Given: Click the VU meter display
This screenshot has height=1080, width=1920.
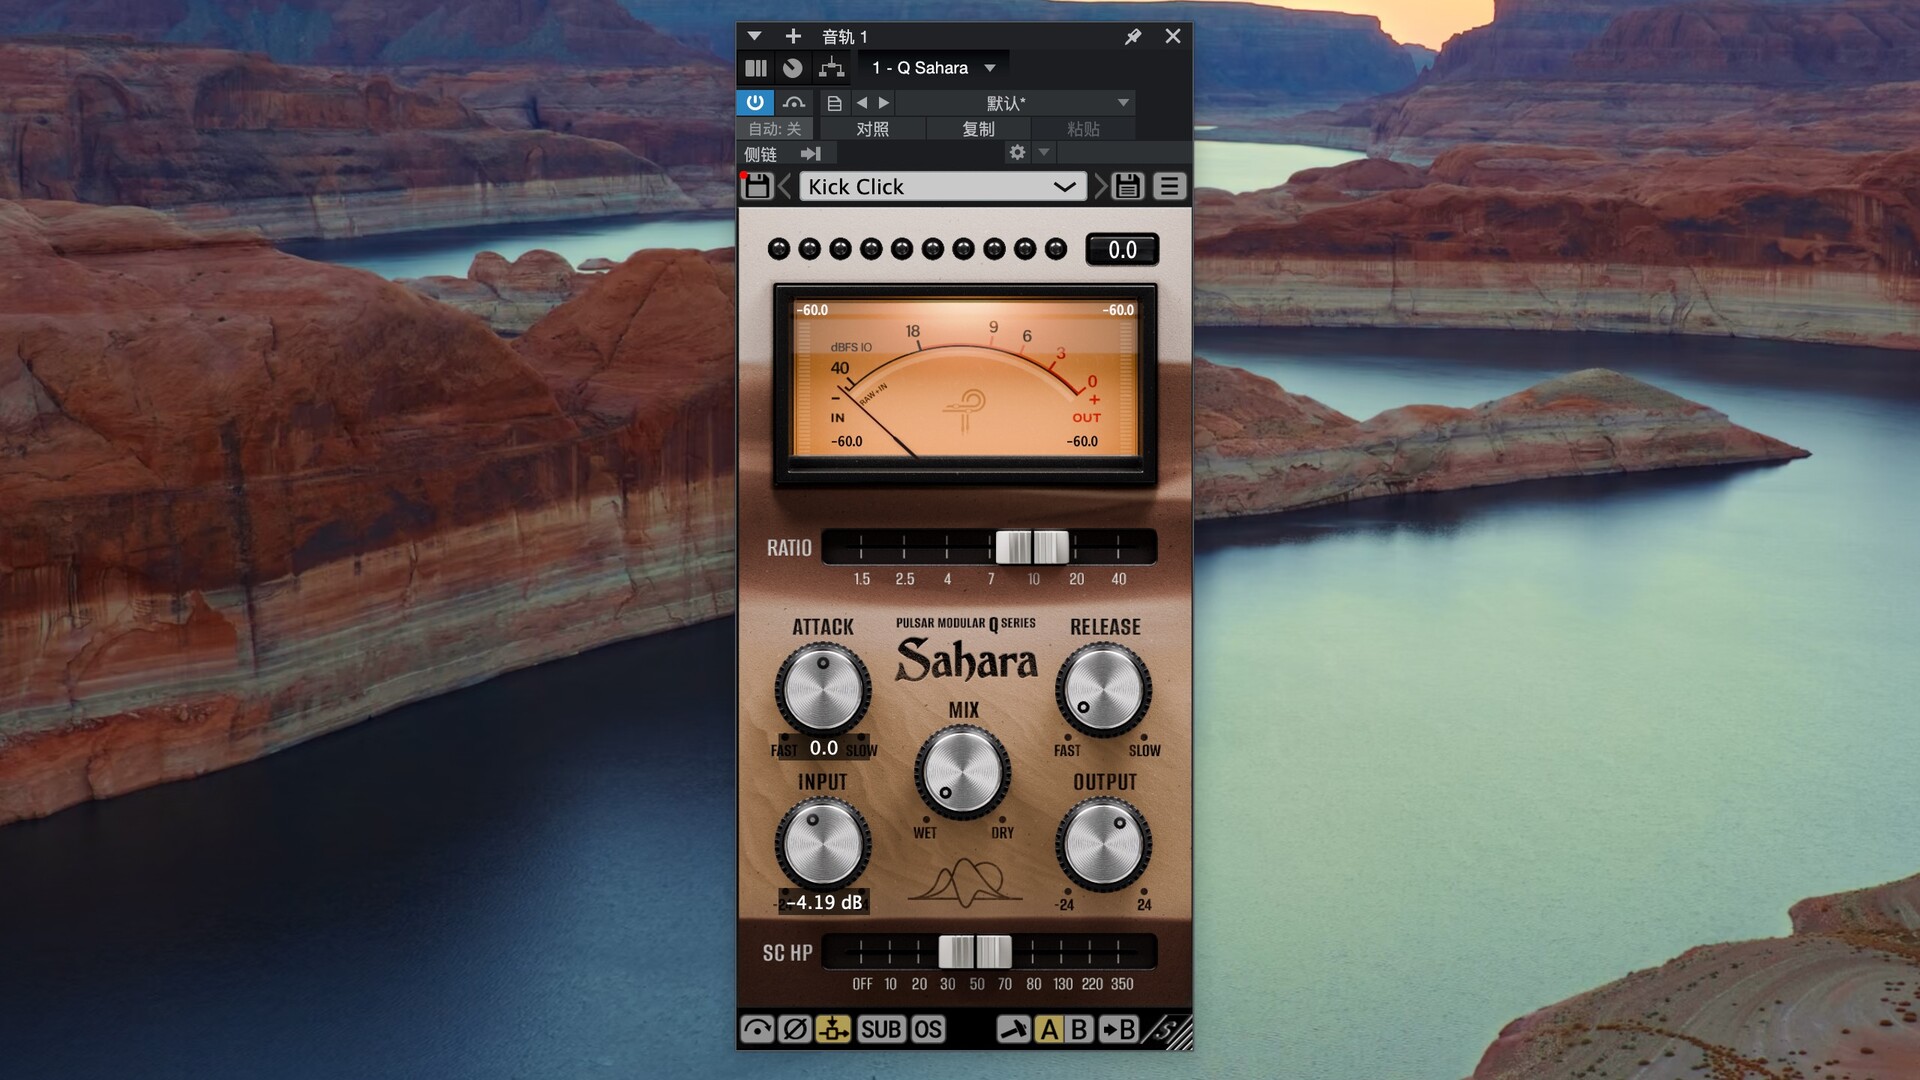Looking at the screenshot, I should point(965,385).
